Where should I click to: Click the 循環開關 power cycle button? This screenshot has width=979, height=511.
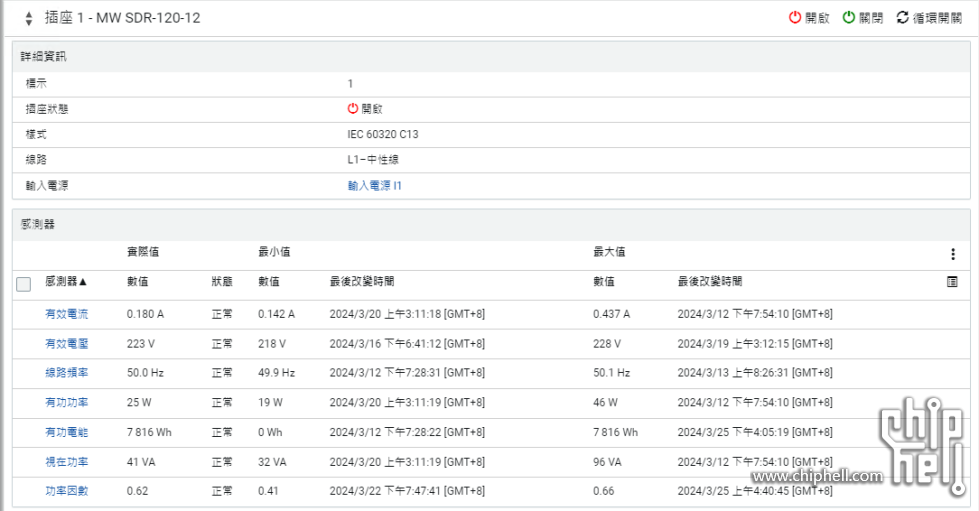click(929, 17)
